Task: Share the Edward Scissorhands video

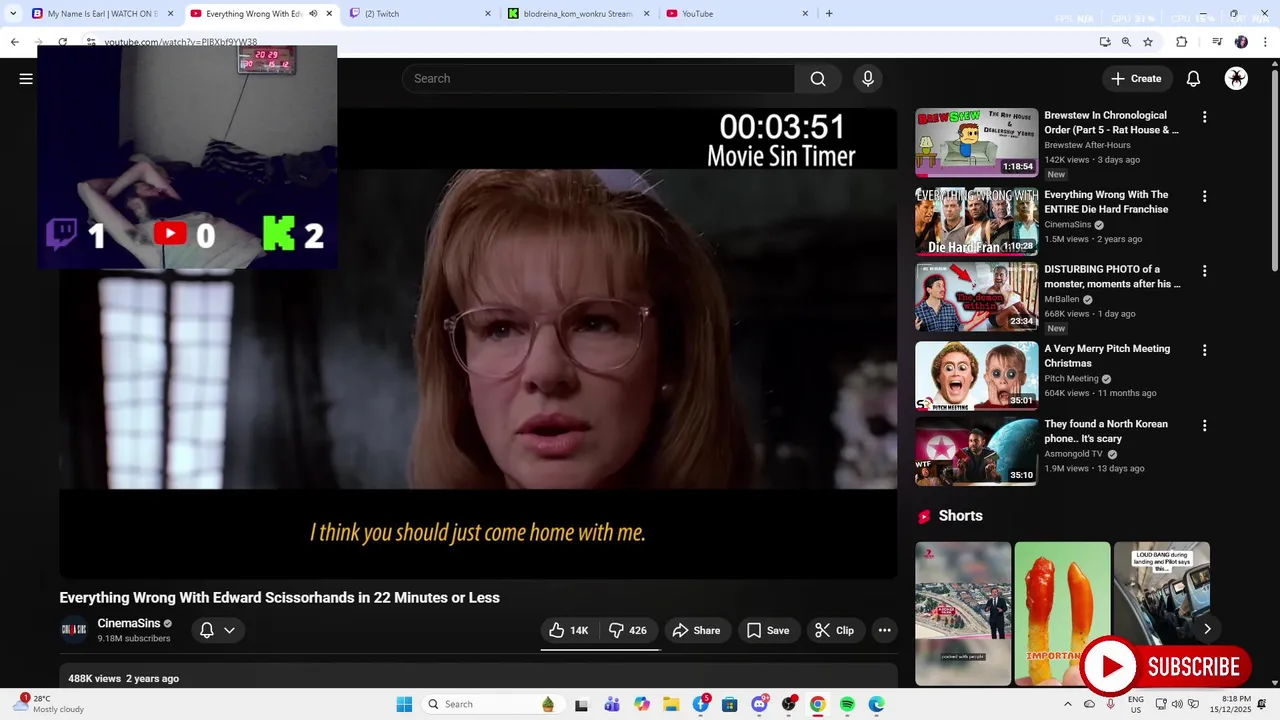Action: [x=696, y=630]
